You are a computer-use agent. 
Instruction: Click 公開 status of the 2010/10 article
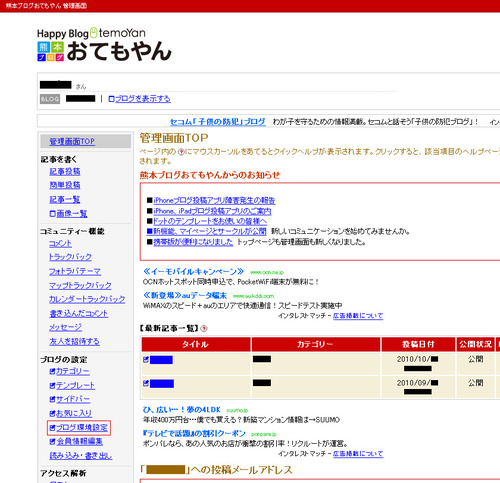coord(476,359)
